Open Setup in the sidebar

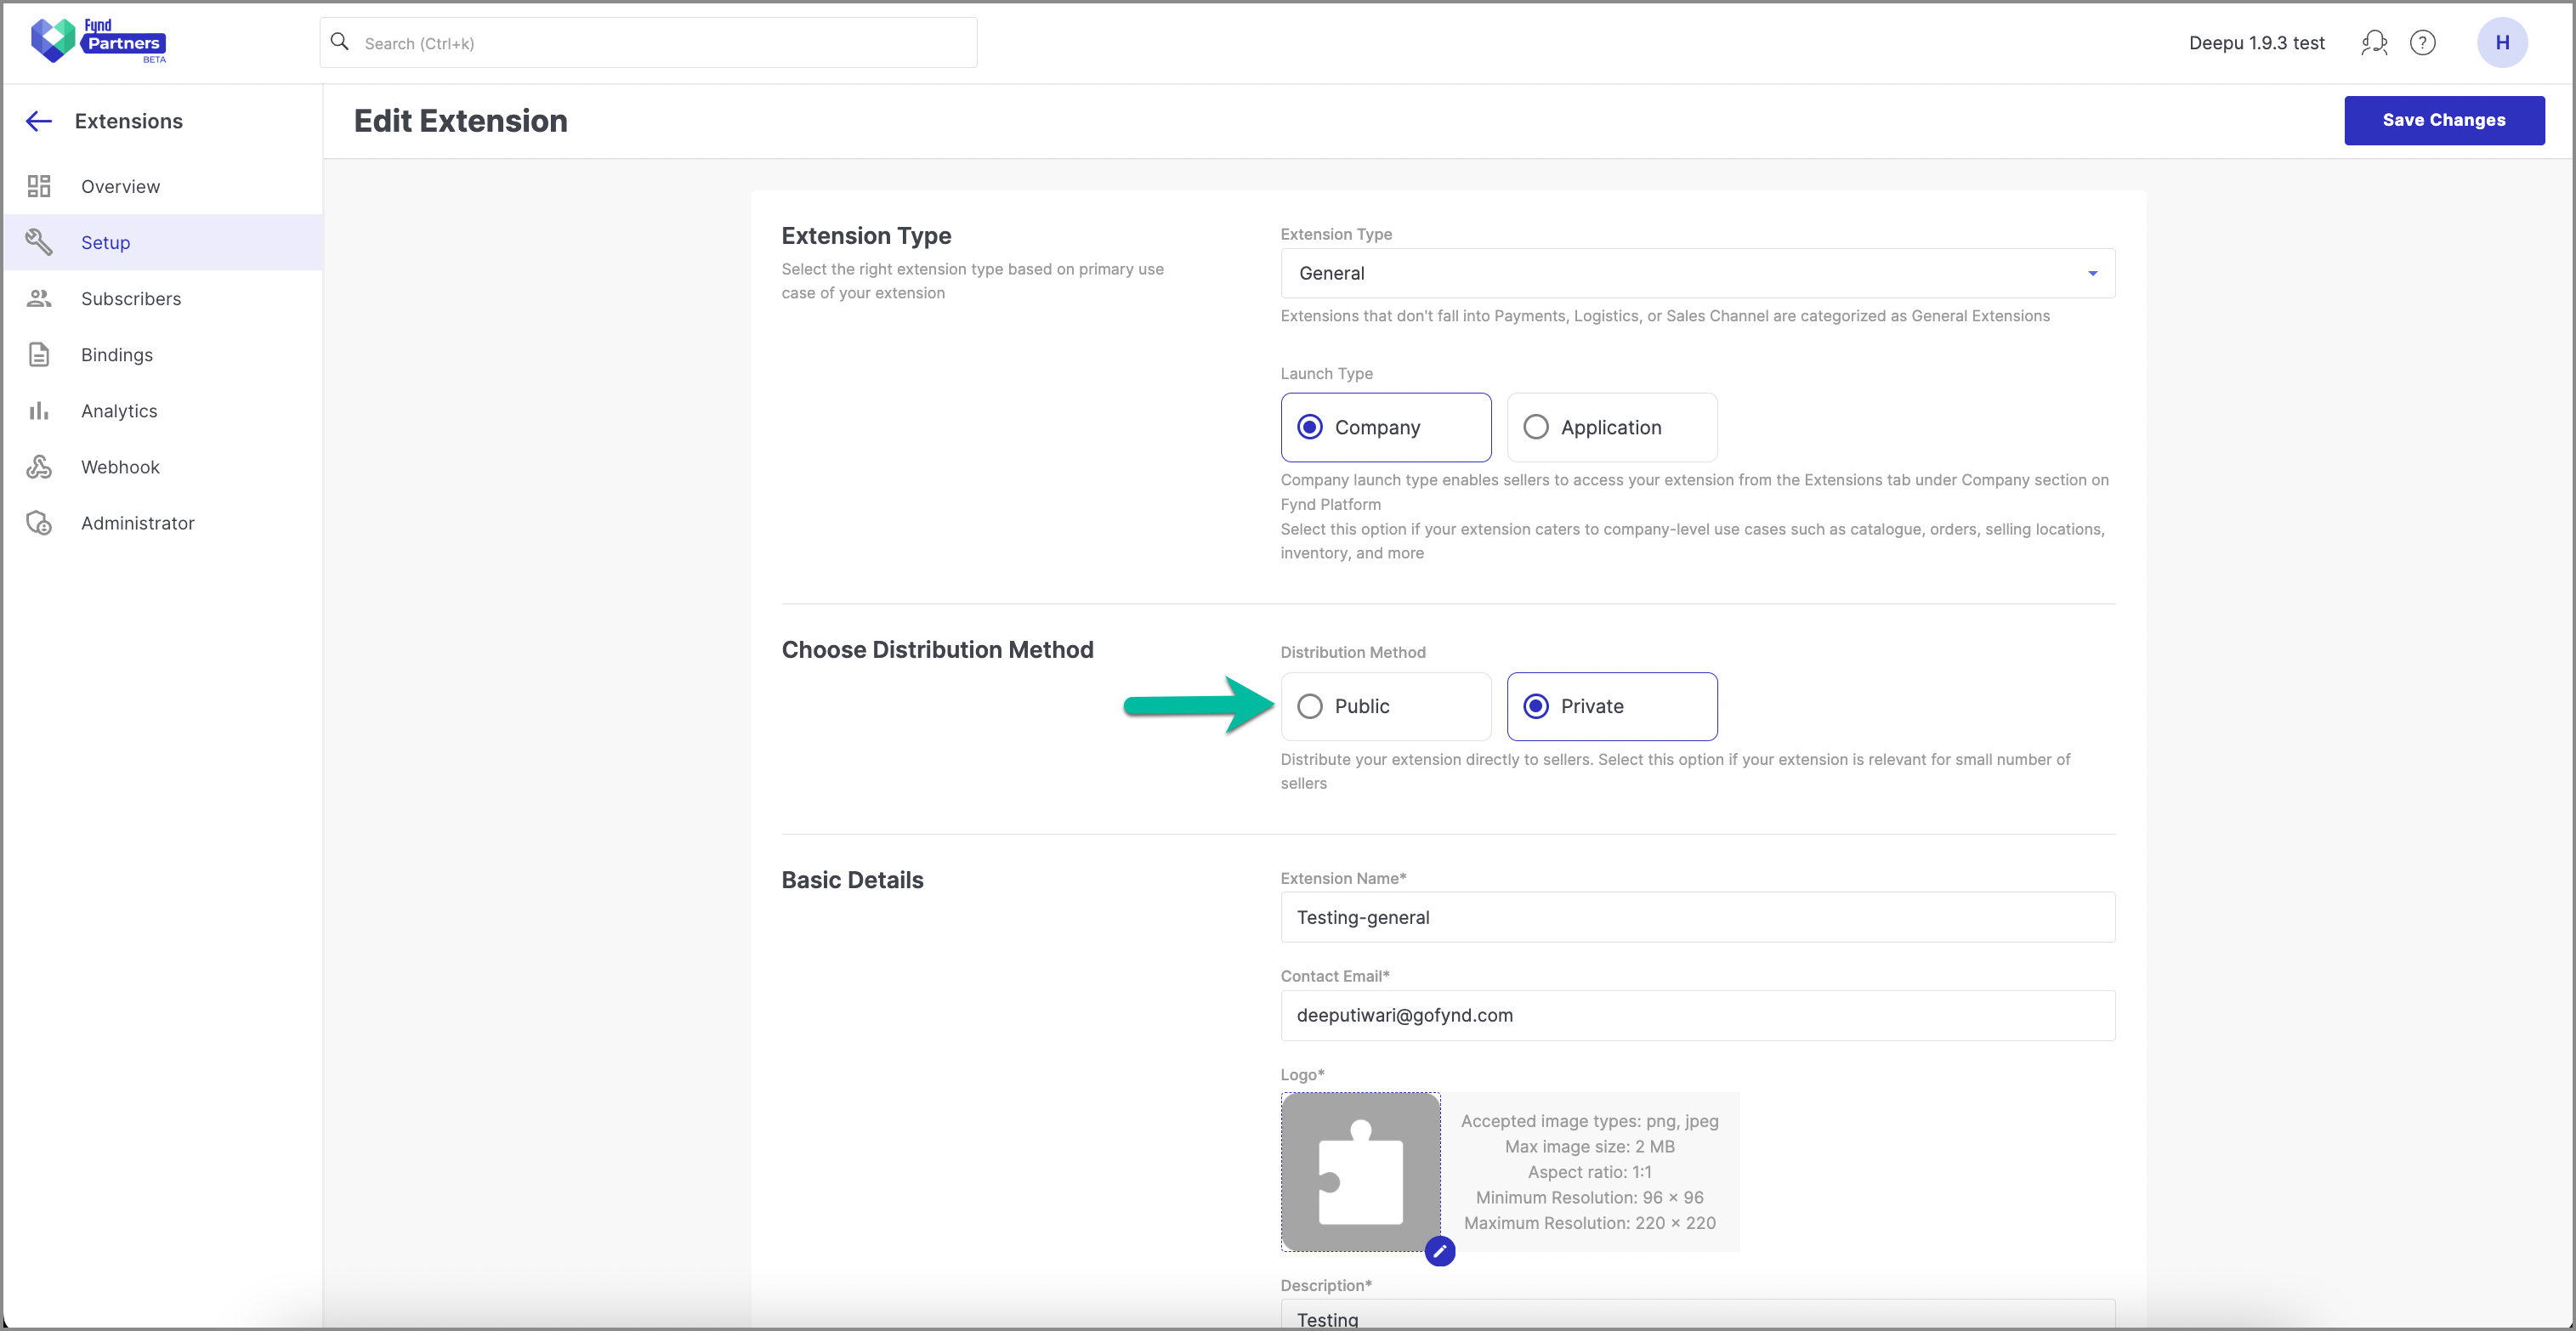tap(163, 242)
